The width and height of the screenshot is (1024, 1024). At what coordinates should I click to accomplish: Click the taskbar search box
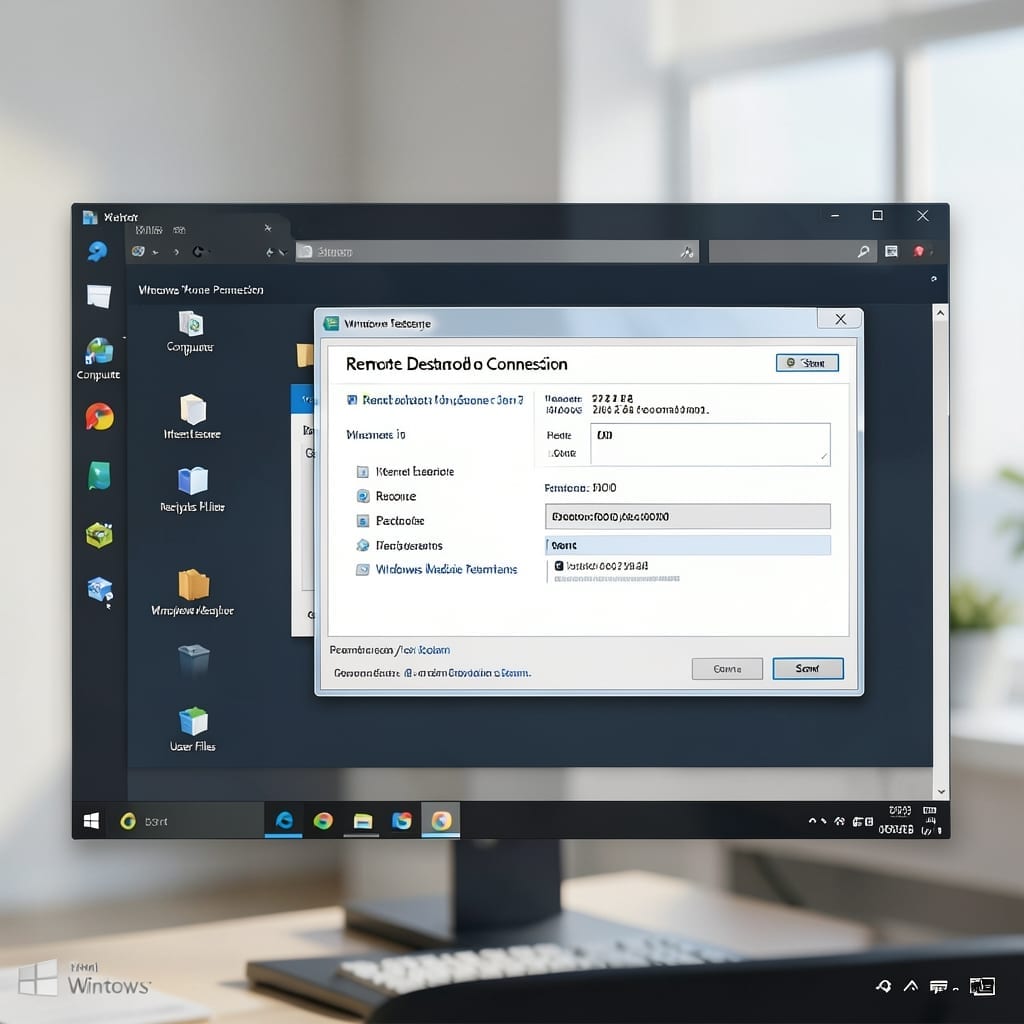click(189, 821)
